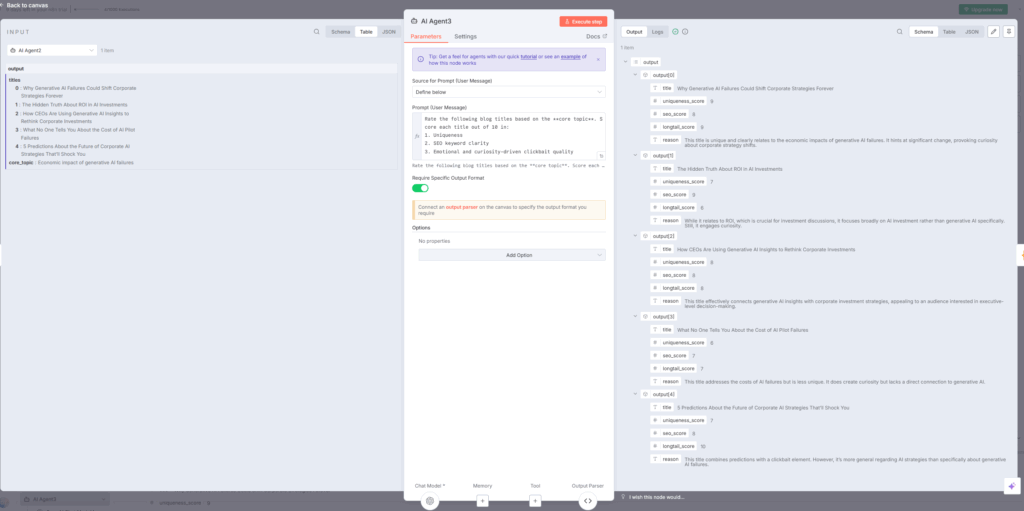
Task: Add a Tool sub-node with plus icon
Action: (x=535, y=500)
